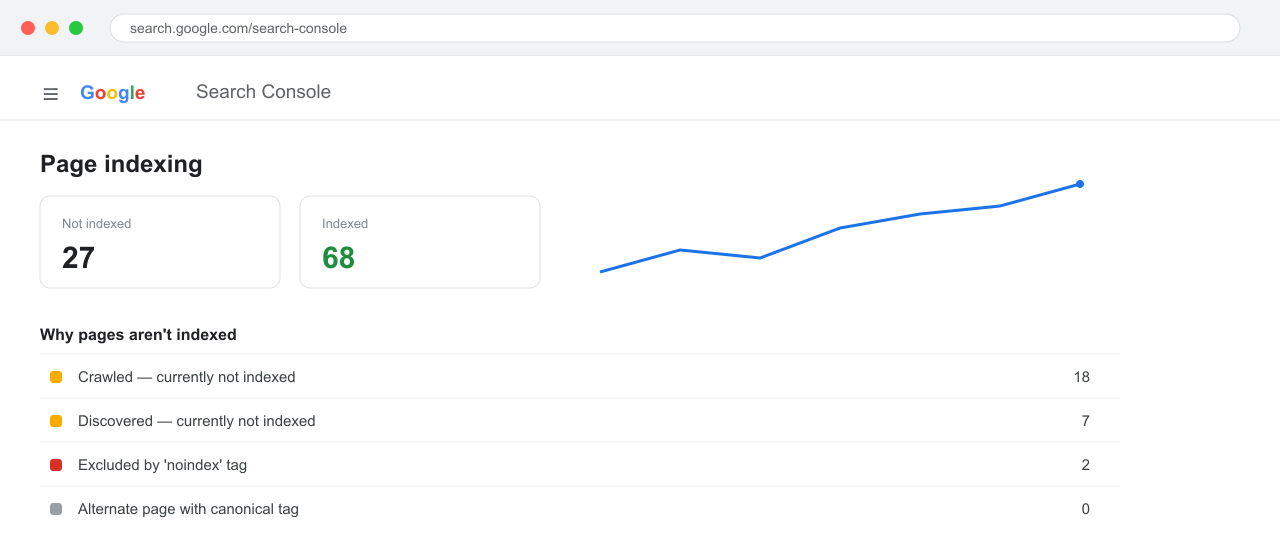The width and height of the screenshot is (1280, 560).
Task: Open the hamburger navigation menu
Action: [50, 93]
